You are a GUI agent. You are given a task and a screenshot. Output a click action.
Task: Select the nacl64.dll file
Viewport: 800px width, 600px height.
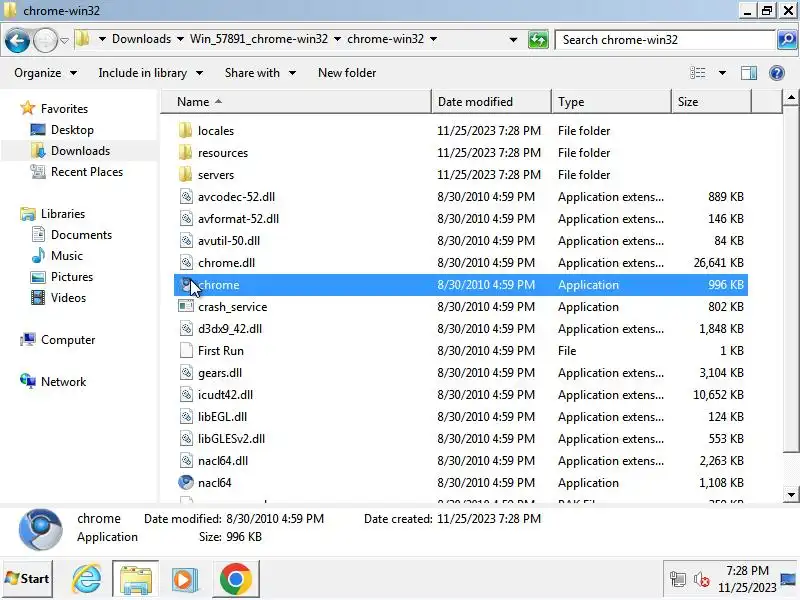461,460
